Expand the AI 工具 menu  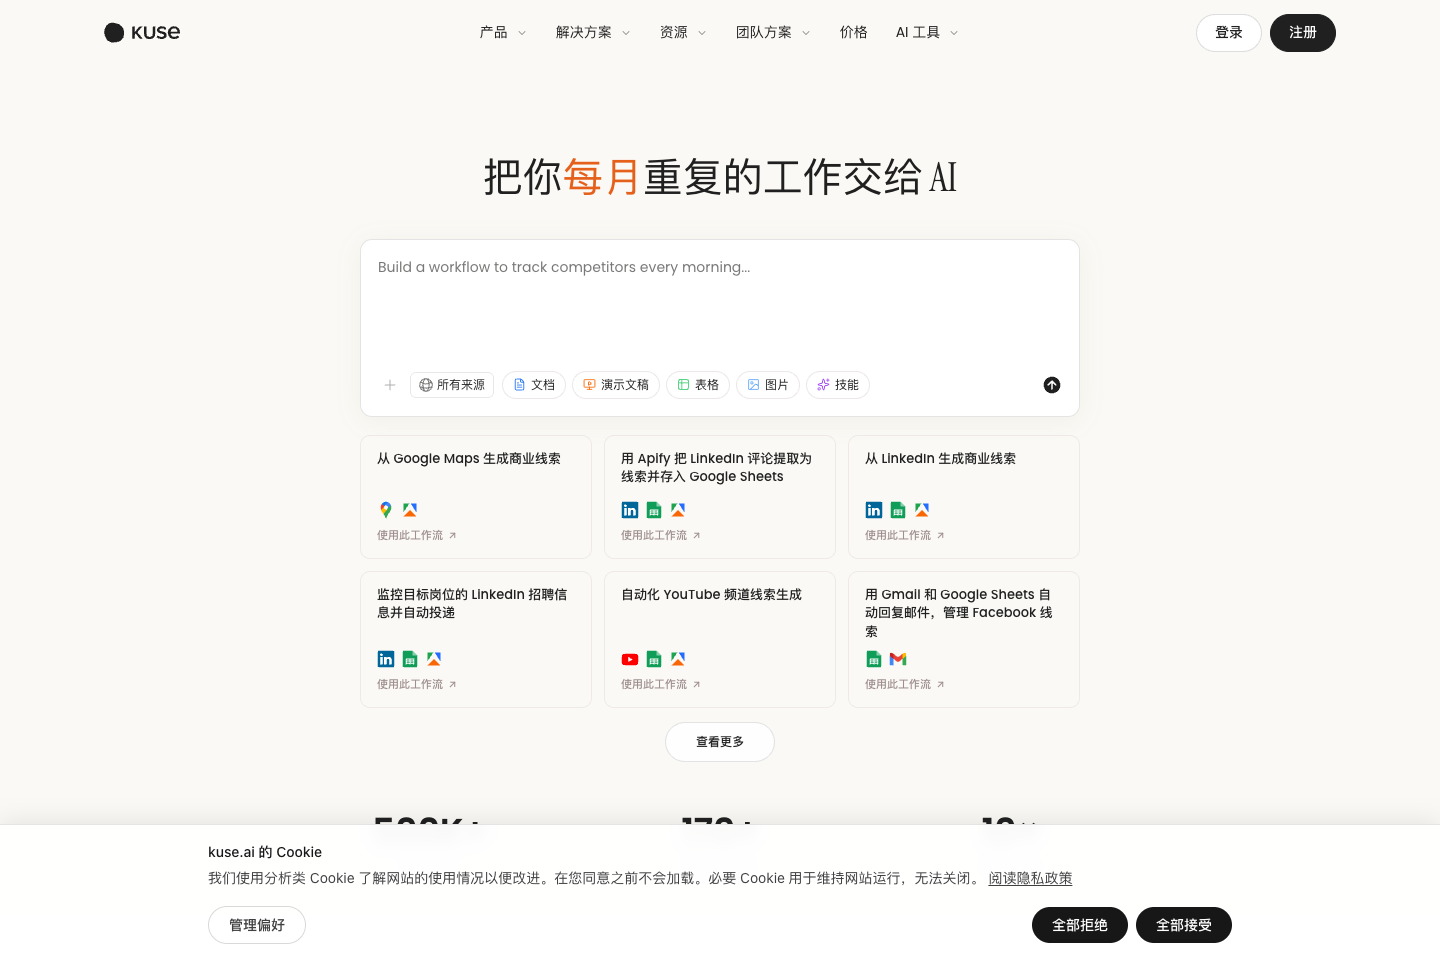pyautogui.click(x=927, y=32)
